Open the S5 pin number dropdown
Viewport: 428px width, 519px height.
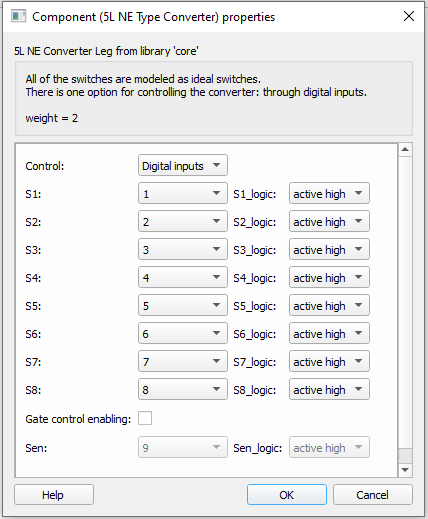tap(183, 305)
